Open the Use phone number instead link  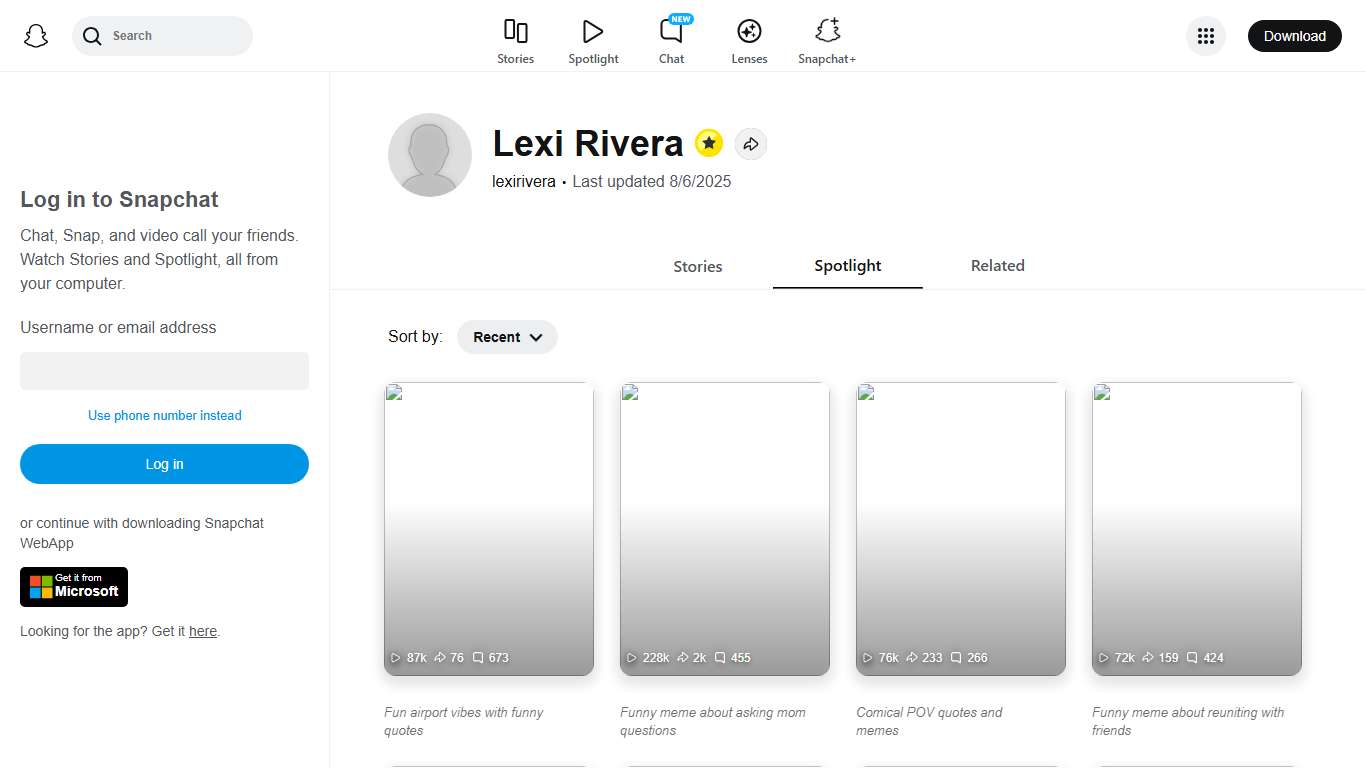[x=164, y=415]
